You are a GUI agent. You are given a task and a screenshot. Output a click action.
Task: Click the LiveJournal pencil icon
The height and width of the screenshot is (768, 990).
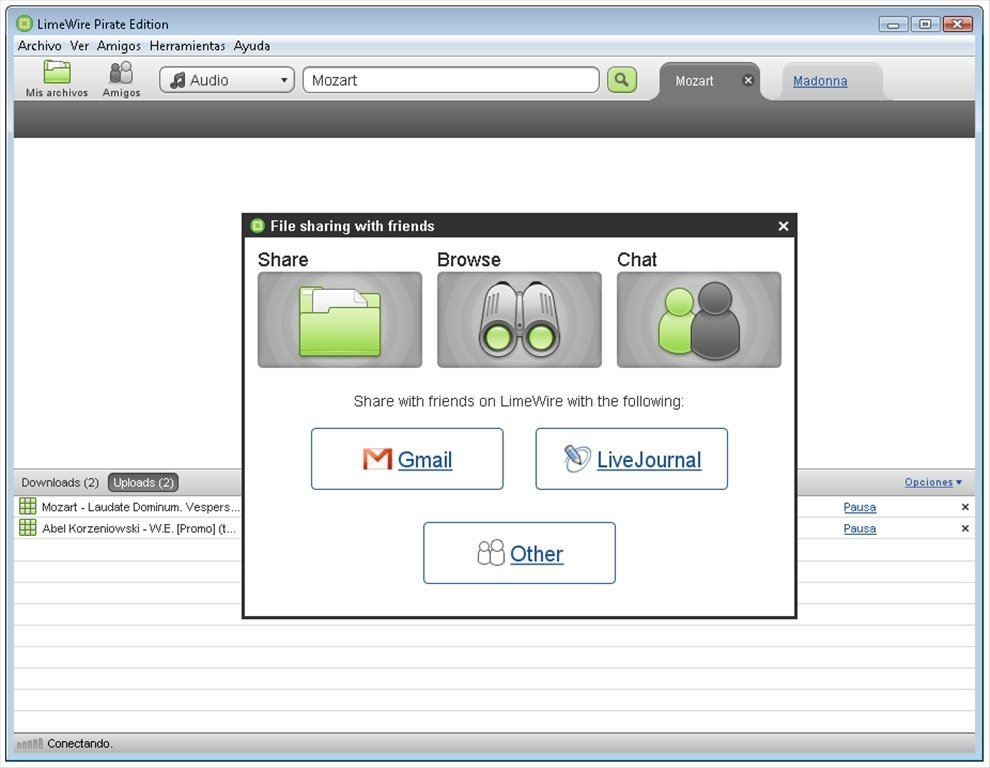pyautogui.click(x=577, y=459)
